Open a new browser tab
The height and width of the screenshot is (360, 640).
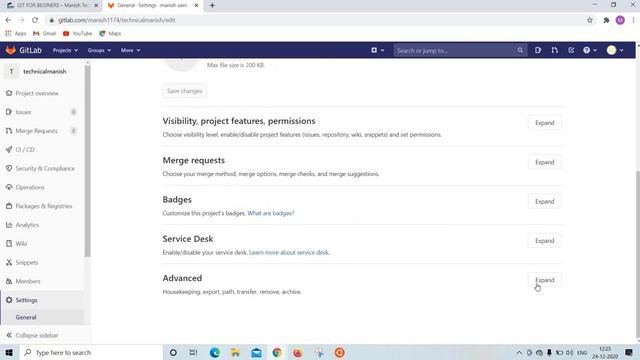coord(212,5)
